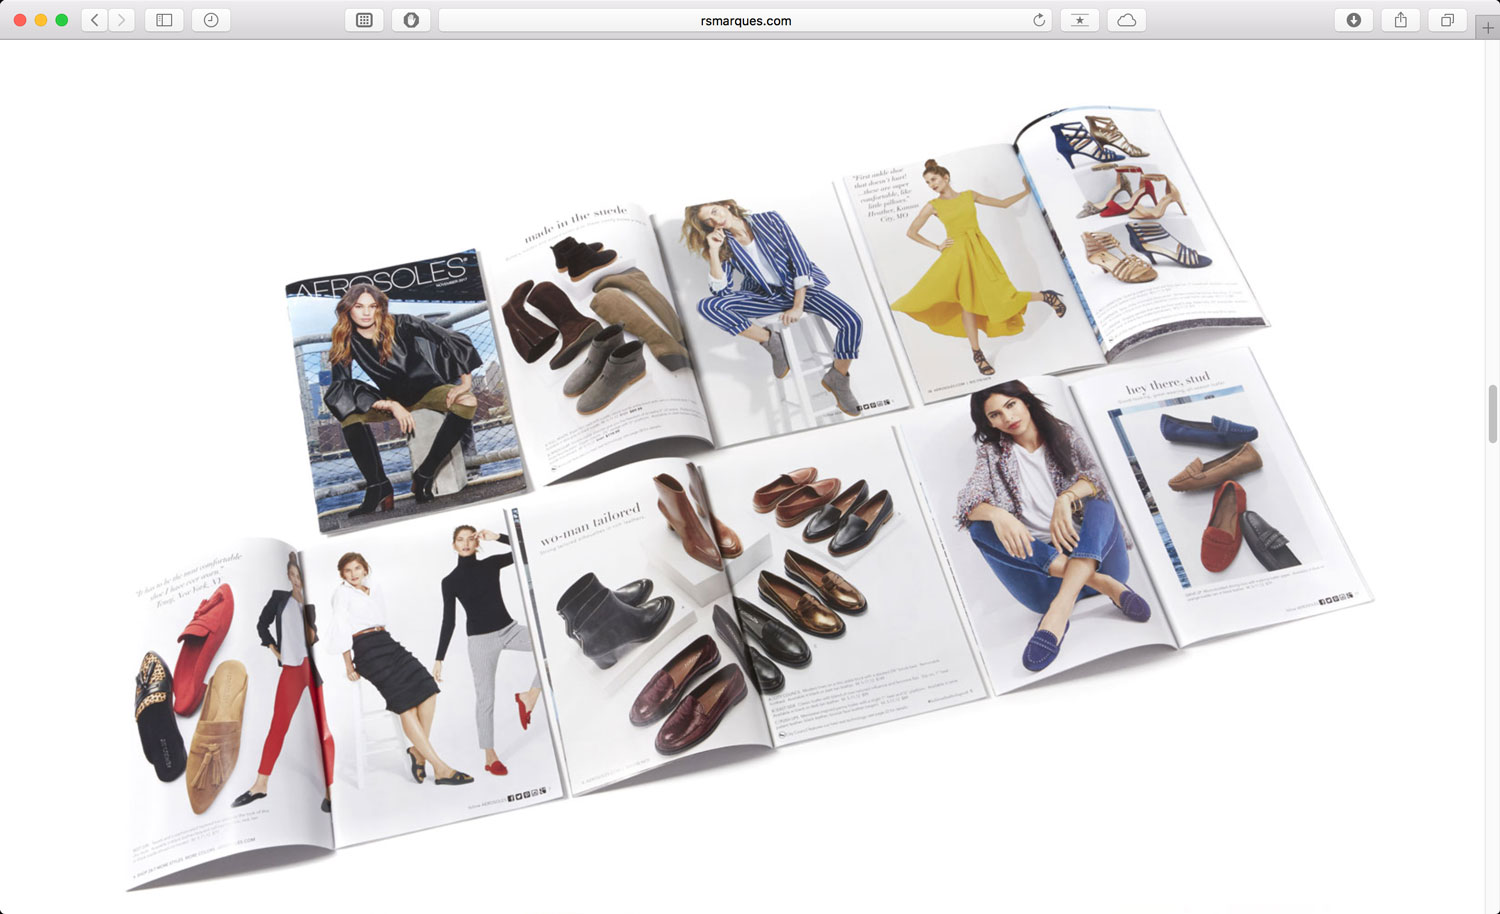Reload the current page
This screenshot has width=1500, height=914.
coord(1039,20)
